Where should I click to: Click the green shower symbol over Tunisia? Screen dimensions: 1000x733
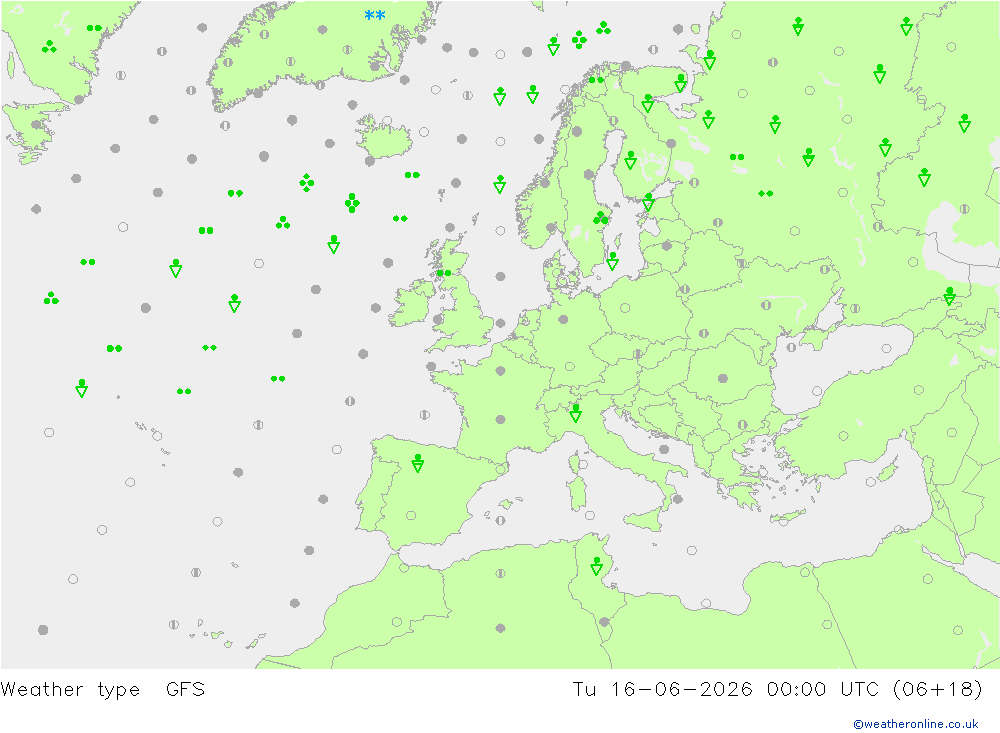coord(596,566)
